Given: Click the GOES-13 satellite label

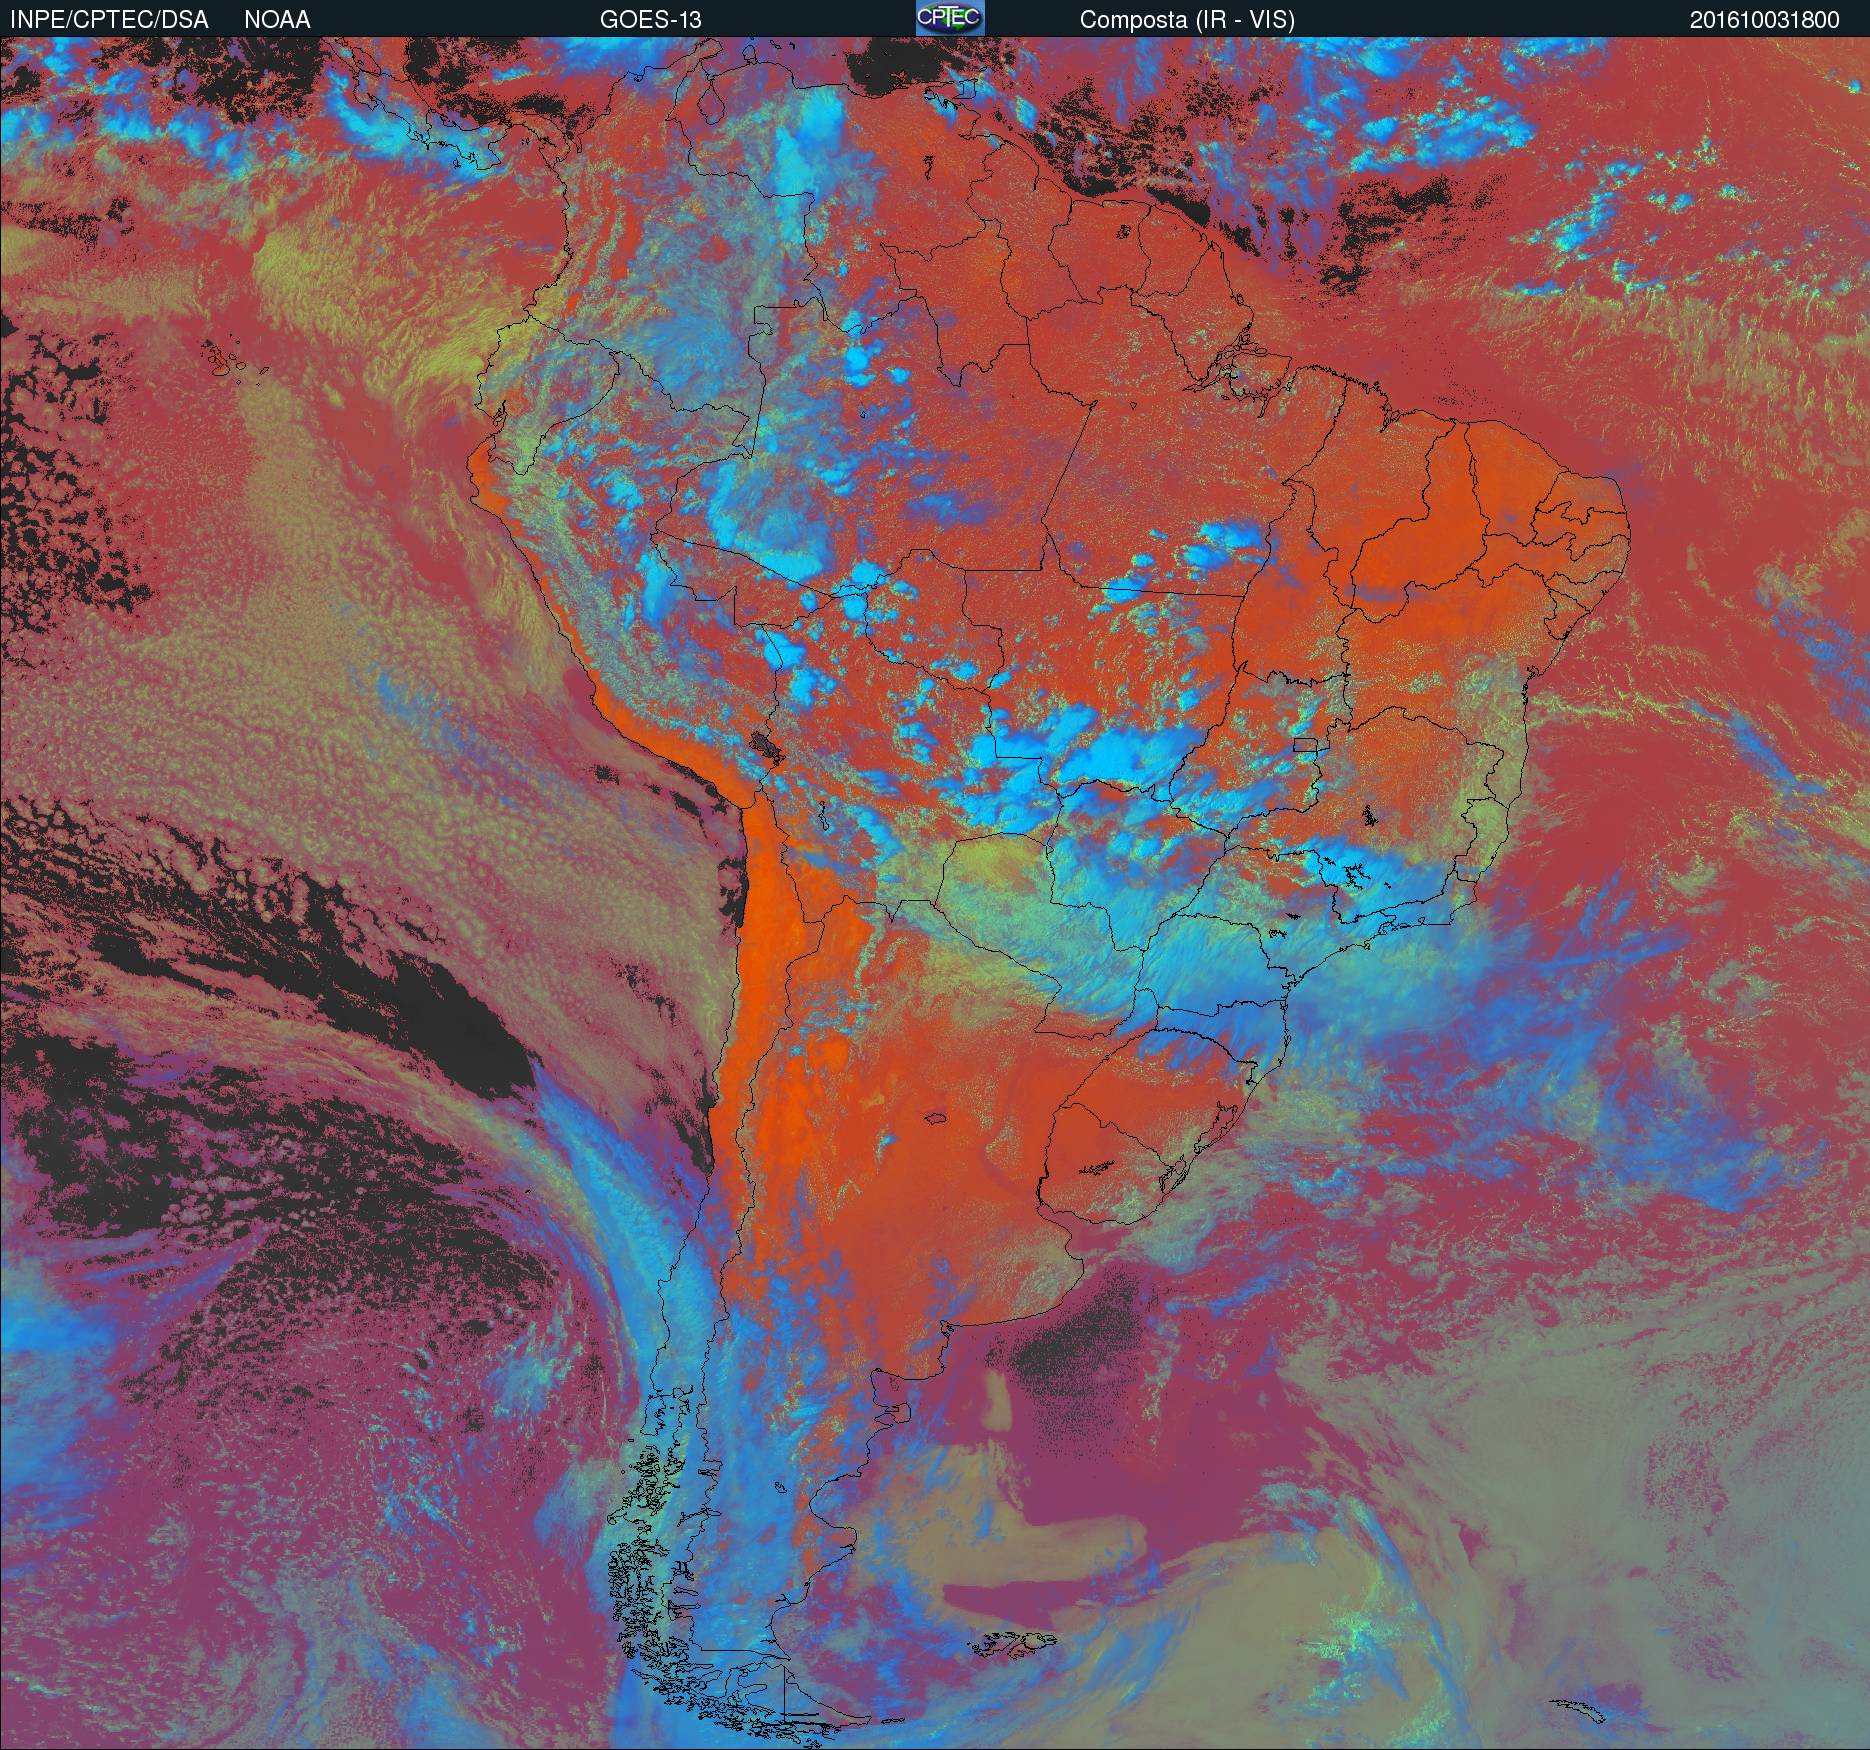Looking at the screenshot, I should [x=650, y=20].
